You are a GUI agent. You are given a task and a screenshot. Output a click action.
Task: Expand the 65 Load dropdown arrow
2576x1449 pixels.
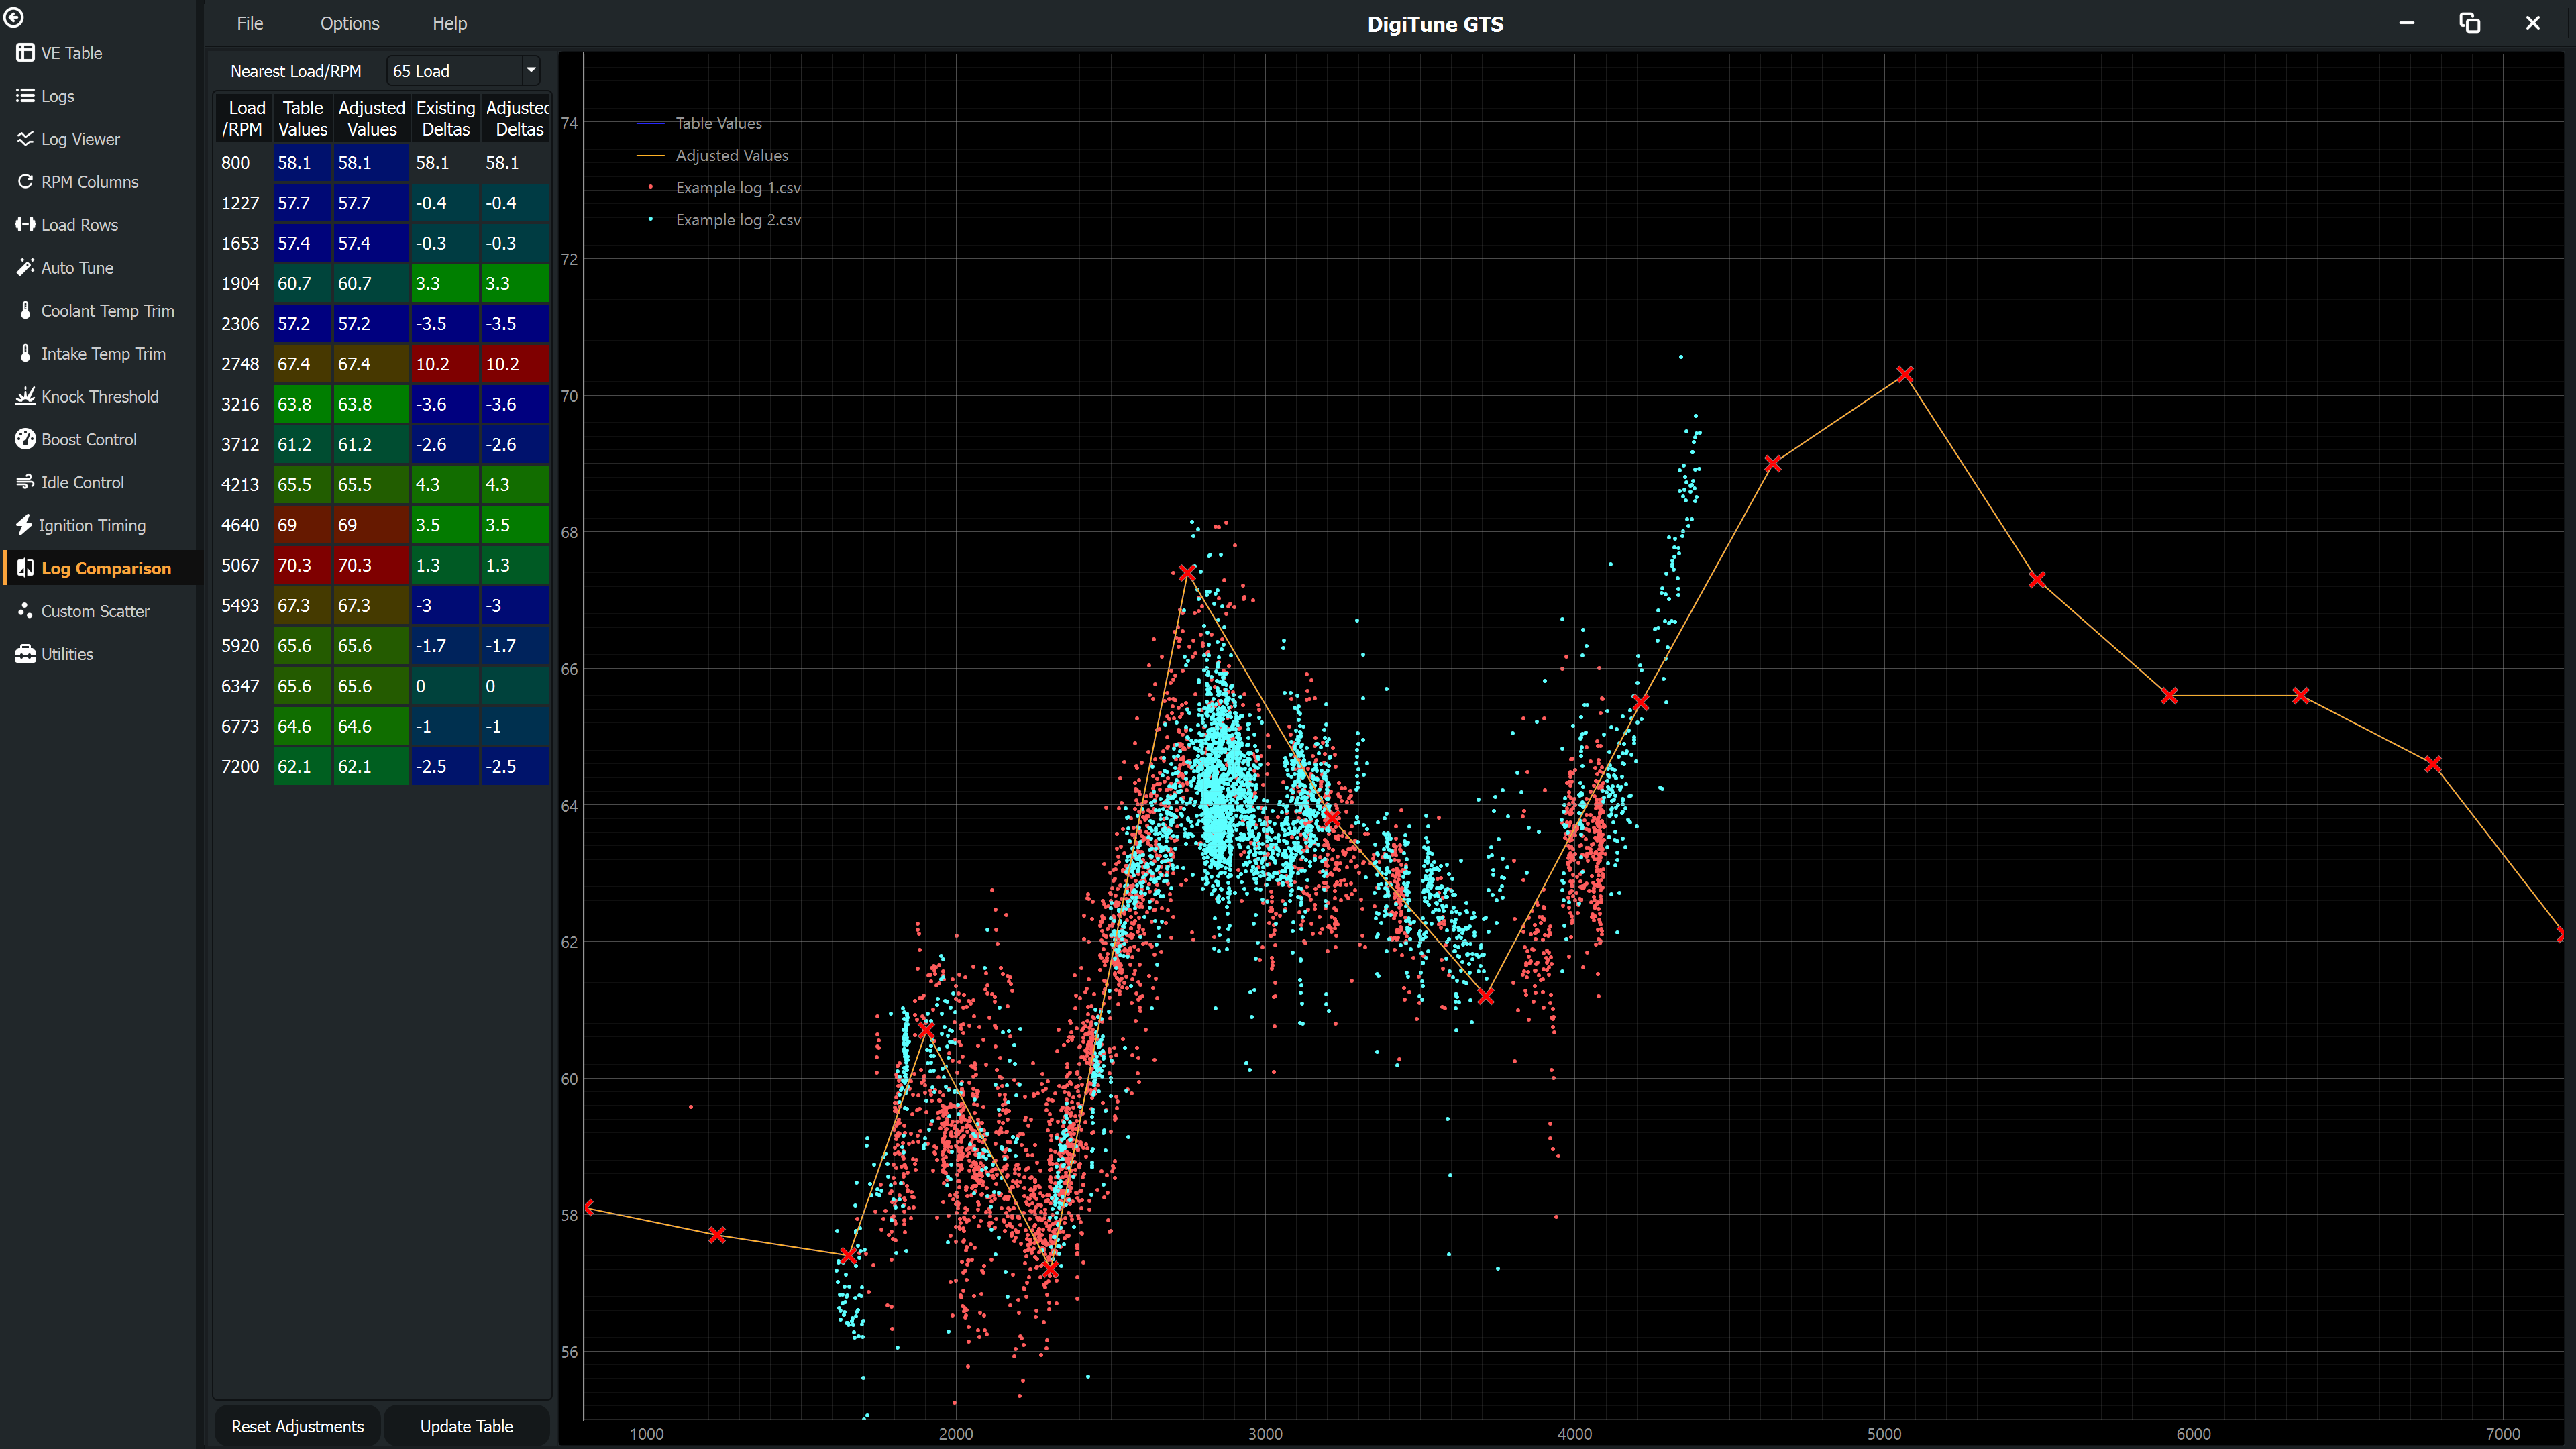coord(531,71)
